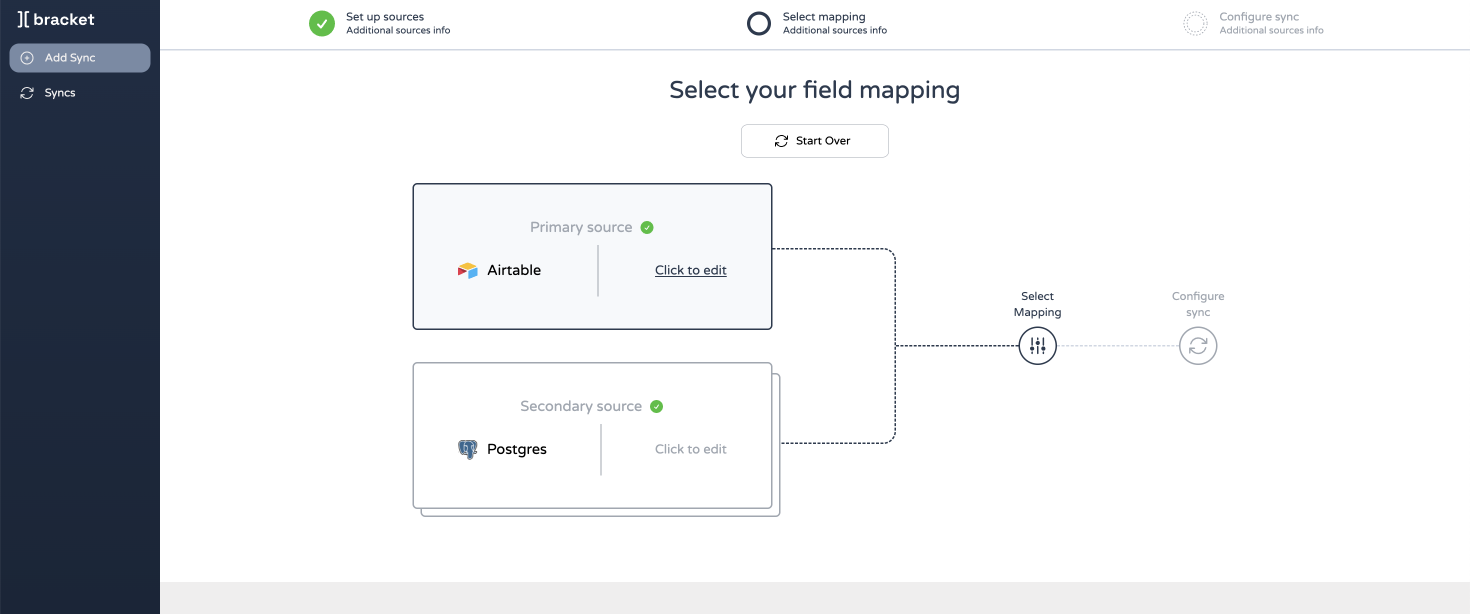Click the Select mapping step circle
The height and width of the screenshot is (614, 1470).
tap(759, 23)
